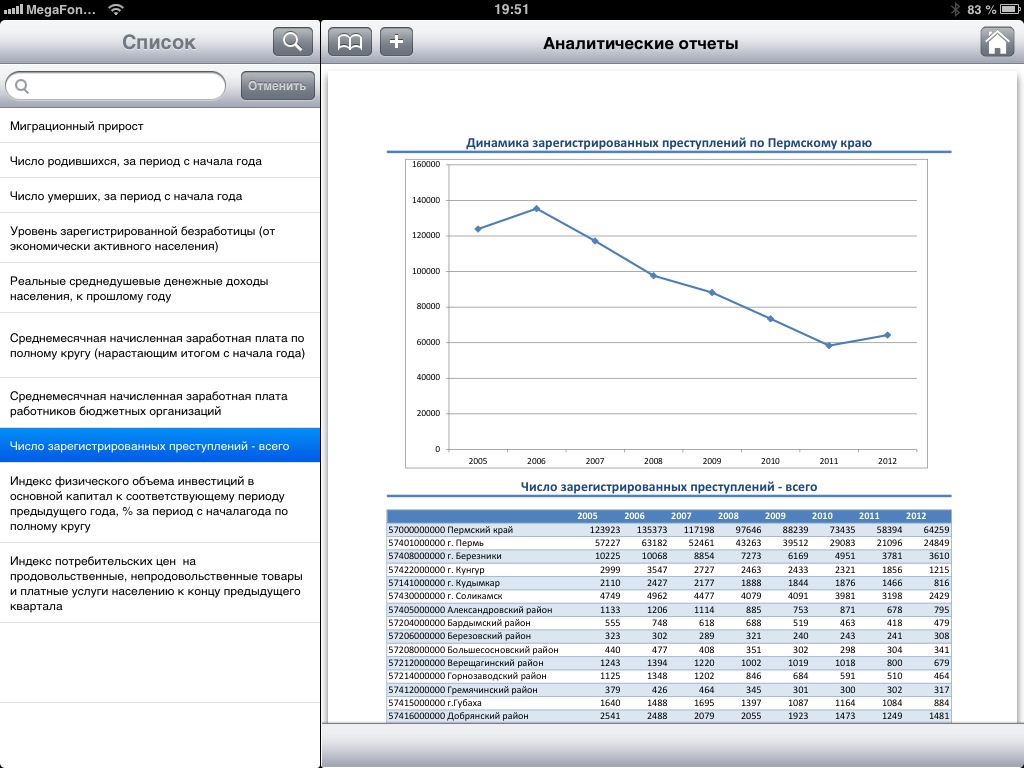
Task: Open the bookmarks book icon
Action: (350, 42)
